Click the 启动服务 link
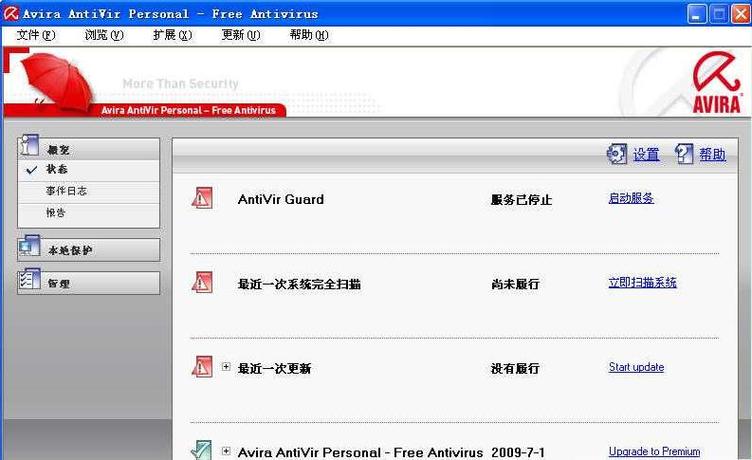 [631, 198]
